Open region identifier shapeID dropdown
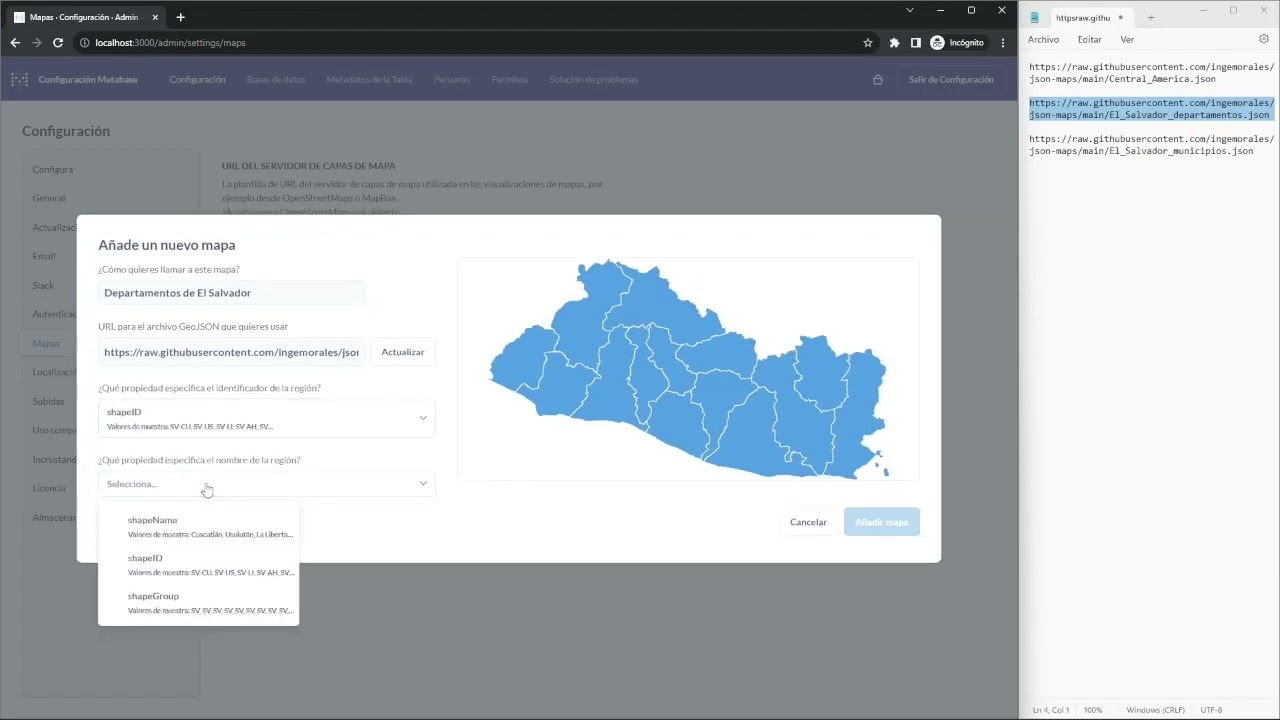The height and width of the screenshot is (720, 1280). click(x=267, y=418)
